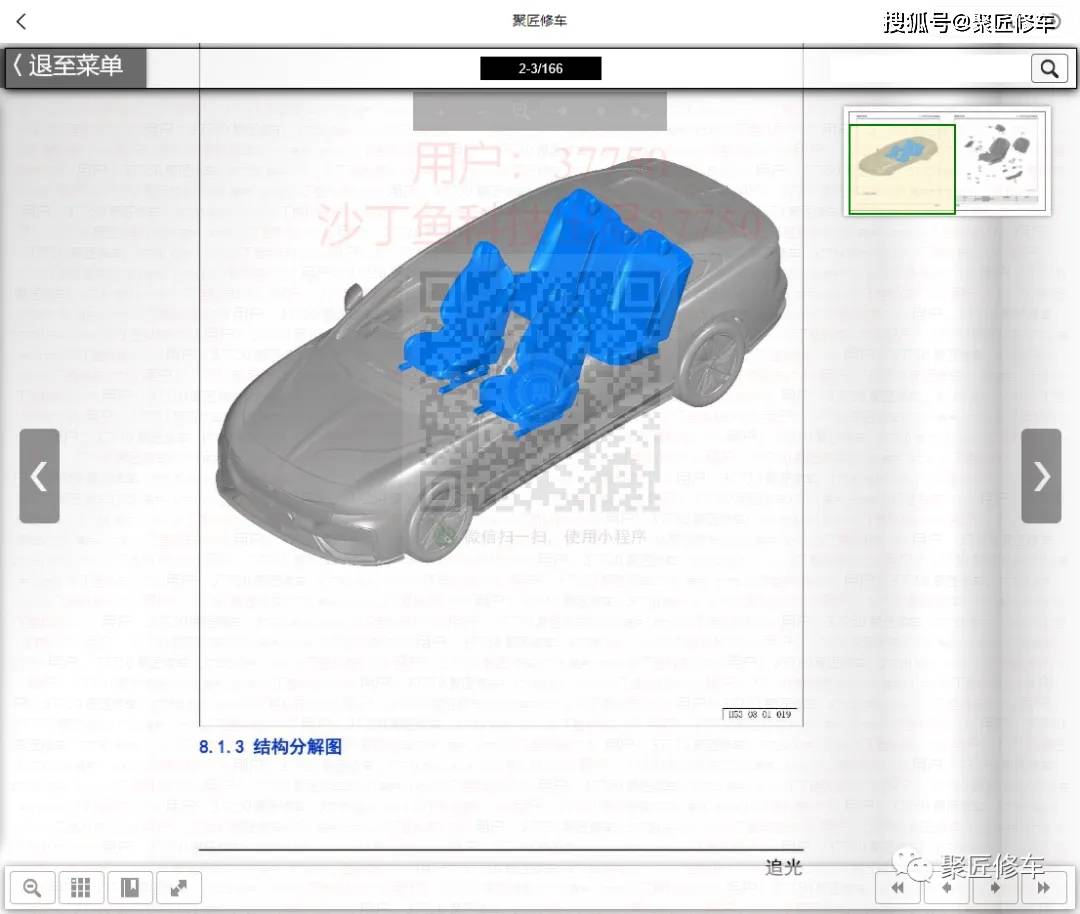Click the 聚匠修车 title at top

point(539,21)
